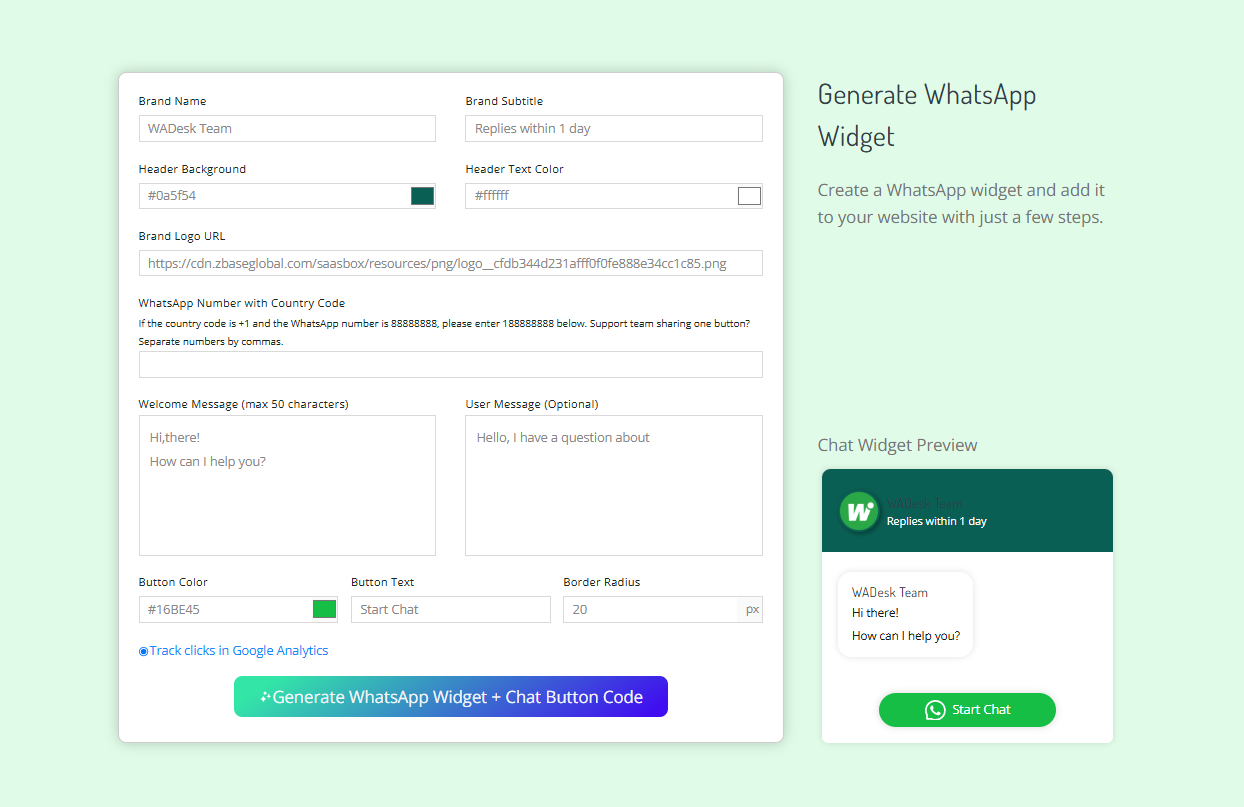Click the Start Chat button in the preview
Screen dimensions: 1244x807
pos(967,710)
